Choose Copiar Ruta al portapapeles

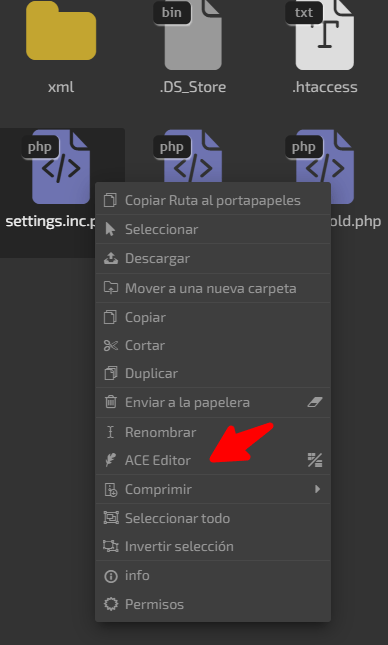coord(213,200)
